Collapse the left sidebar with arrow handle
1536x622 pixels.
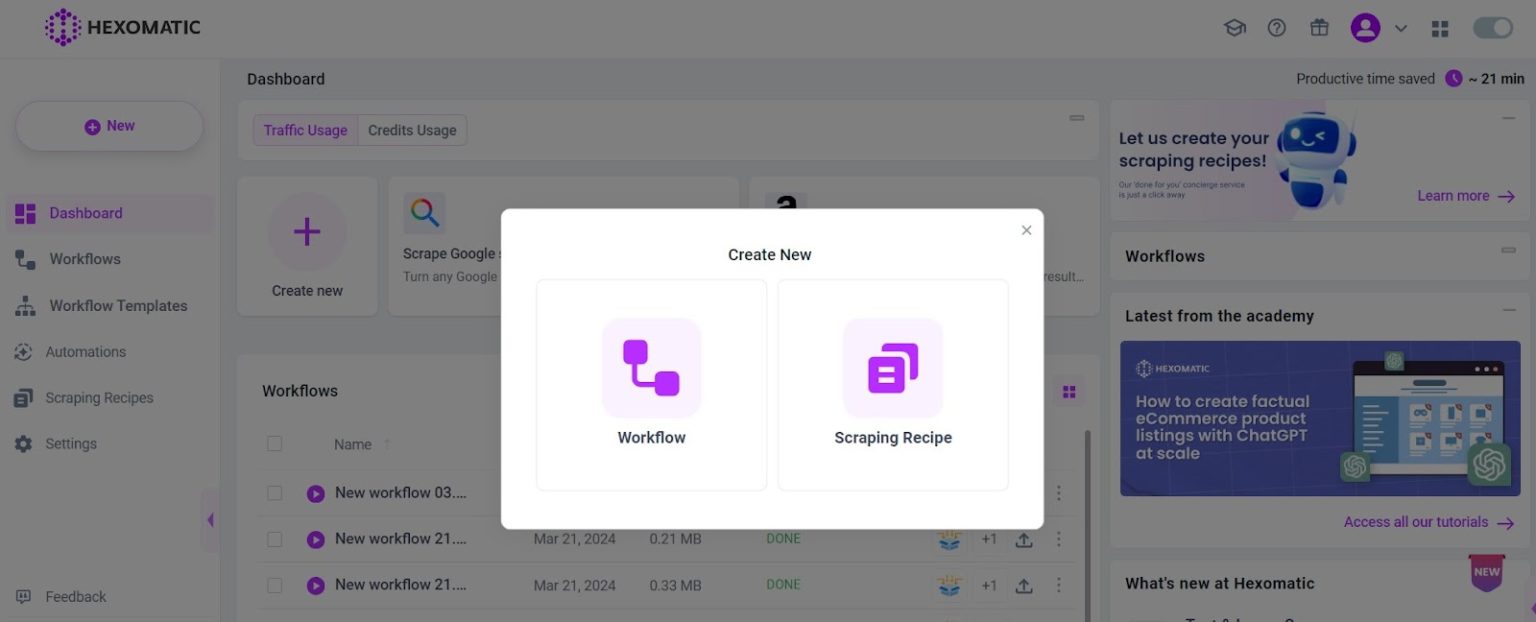[x=210, y=520]
